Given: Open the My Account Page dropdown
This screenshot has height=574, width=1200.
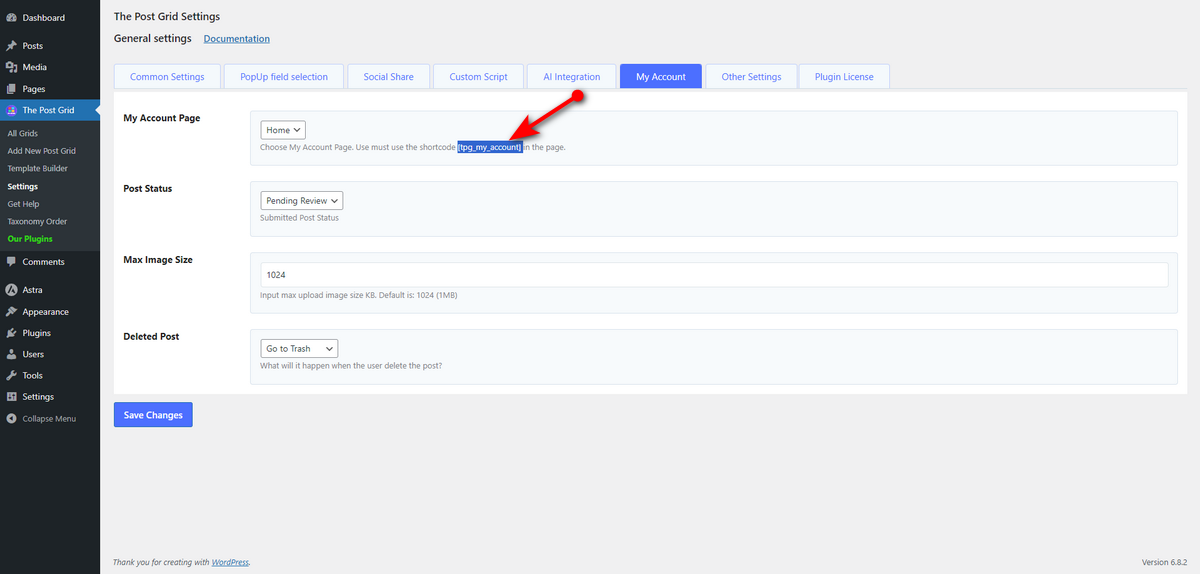Looking at the screenshot, I should pos(283,130).
